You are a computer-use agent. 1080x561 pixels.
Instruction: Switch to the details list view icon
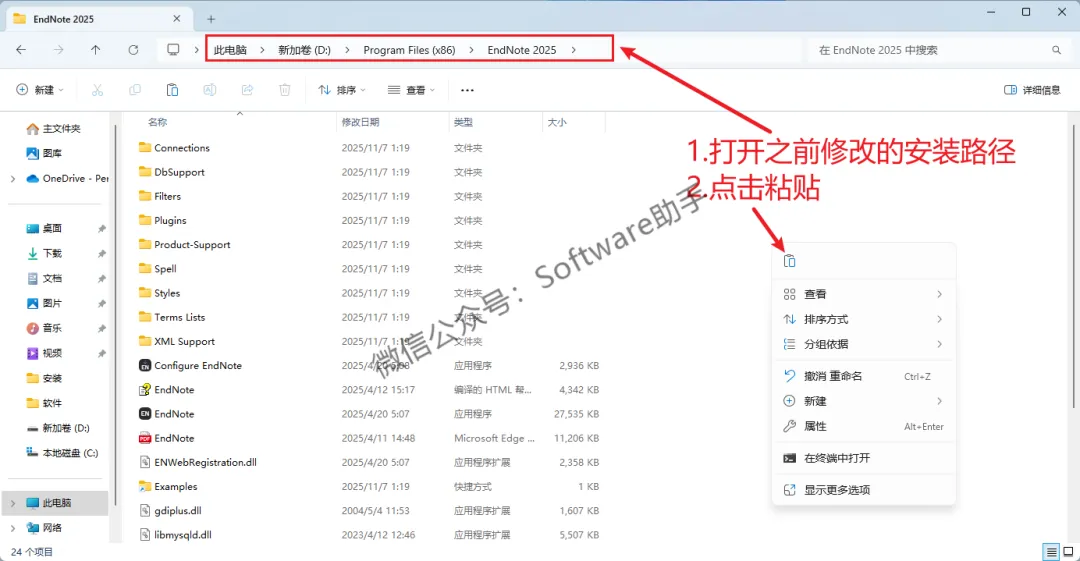coord(1051,551)
